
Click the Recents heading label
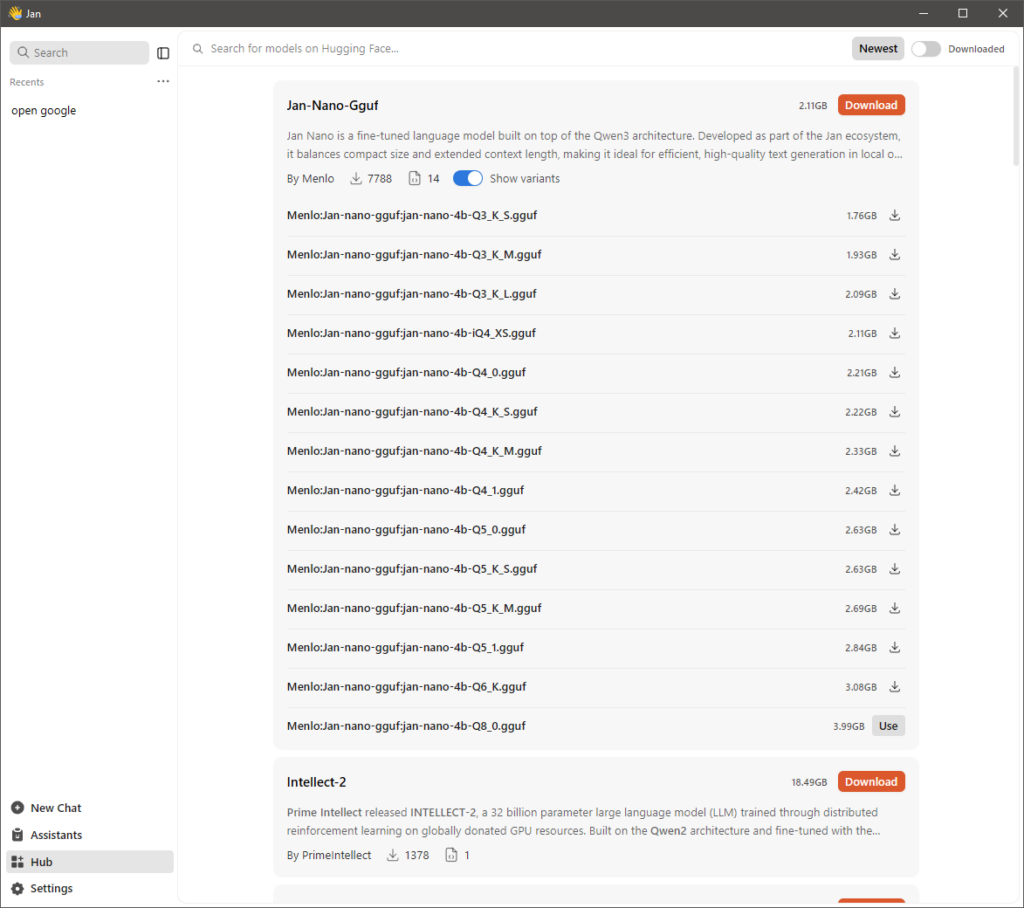tap(27, 82)
